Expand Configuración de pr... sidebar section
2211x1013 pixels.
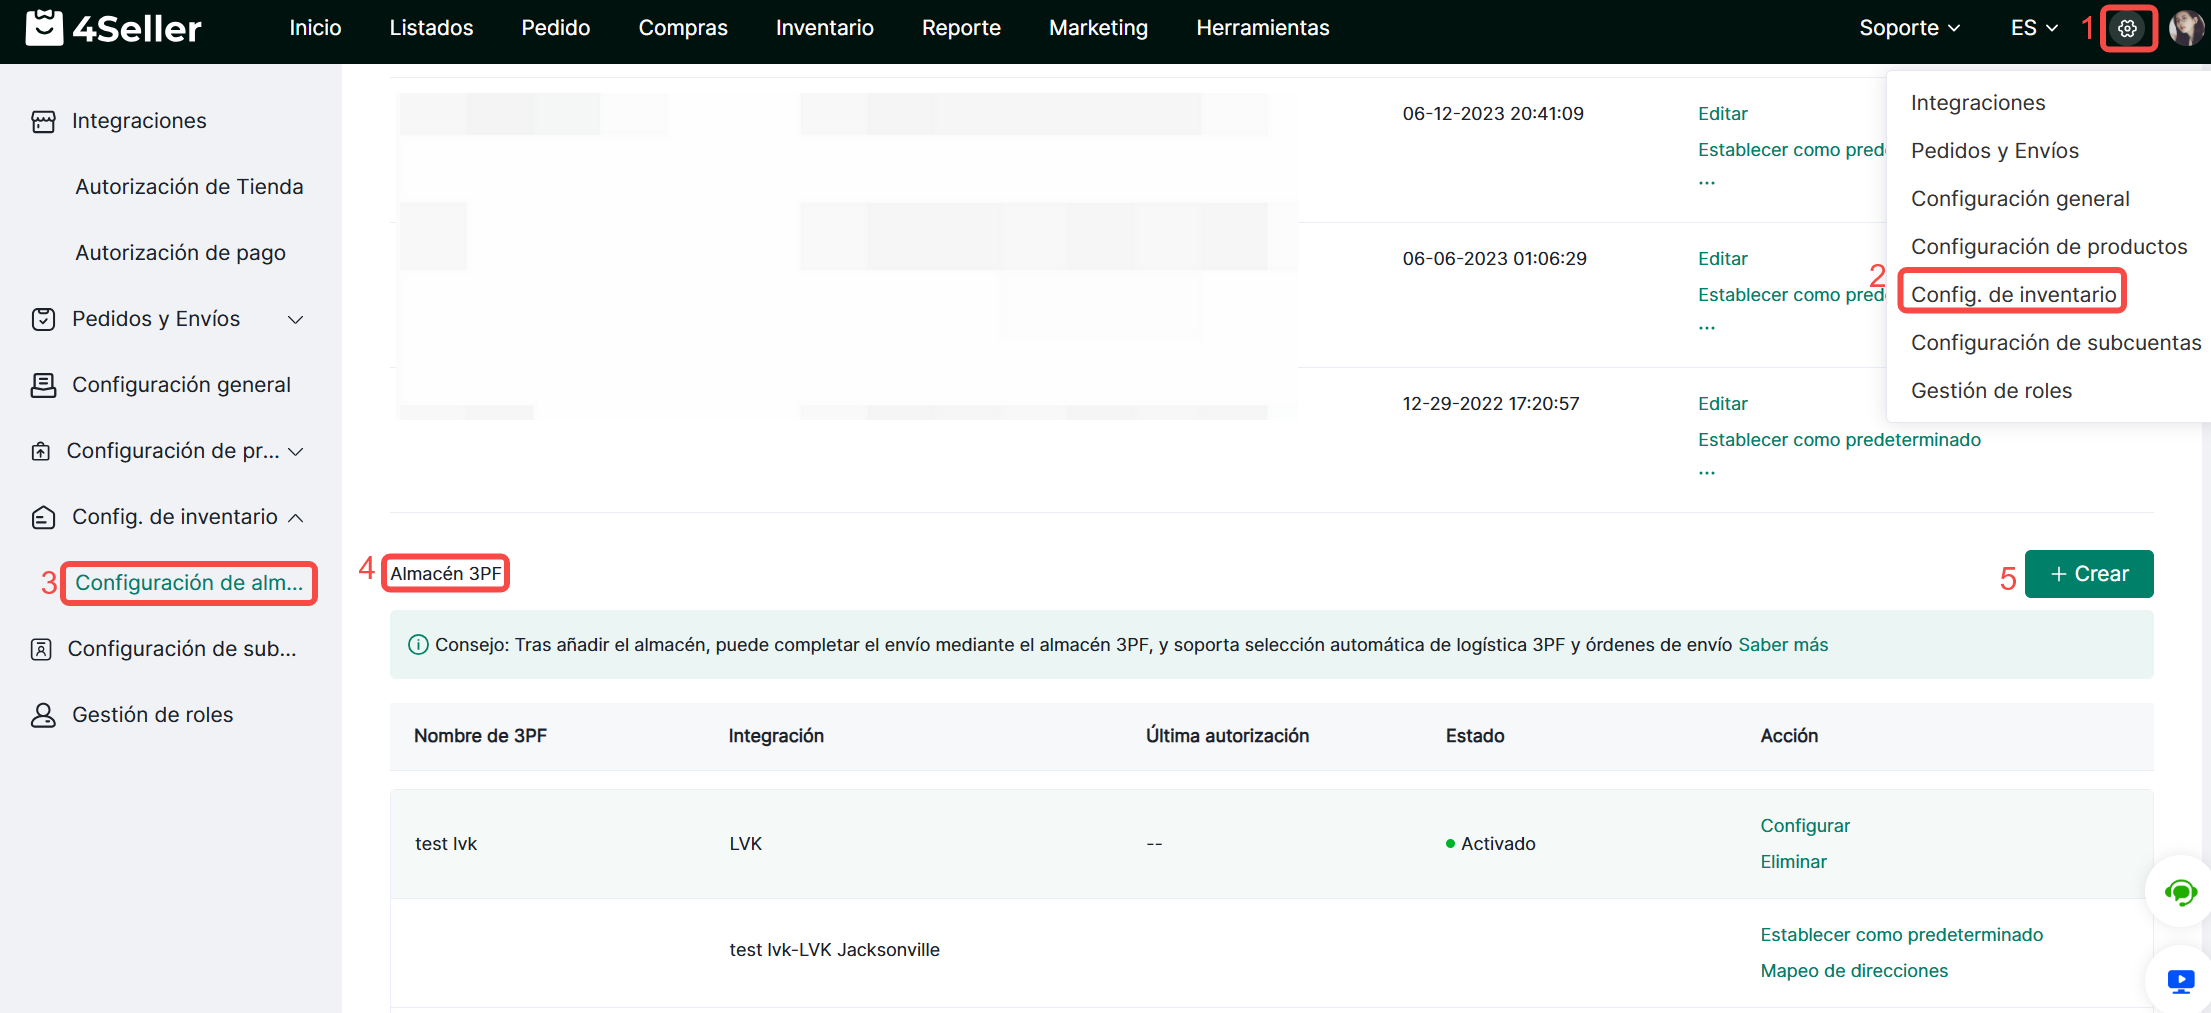295,451
